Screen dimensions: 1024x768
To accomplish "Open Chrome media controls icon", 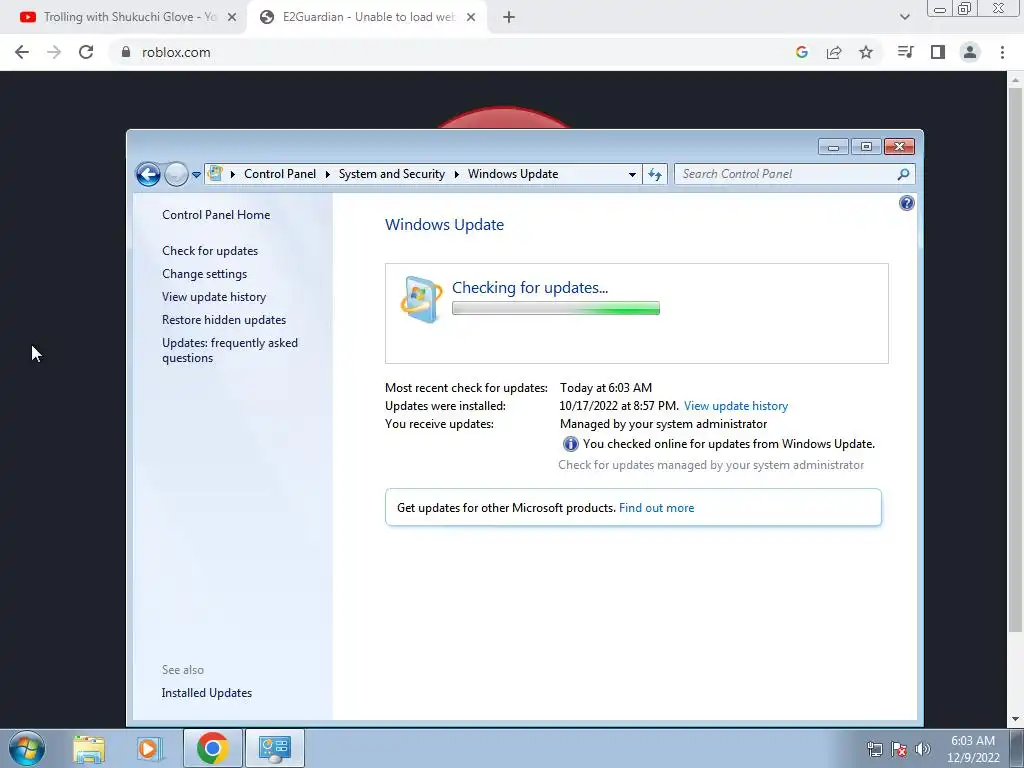I will coord(906,52).
